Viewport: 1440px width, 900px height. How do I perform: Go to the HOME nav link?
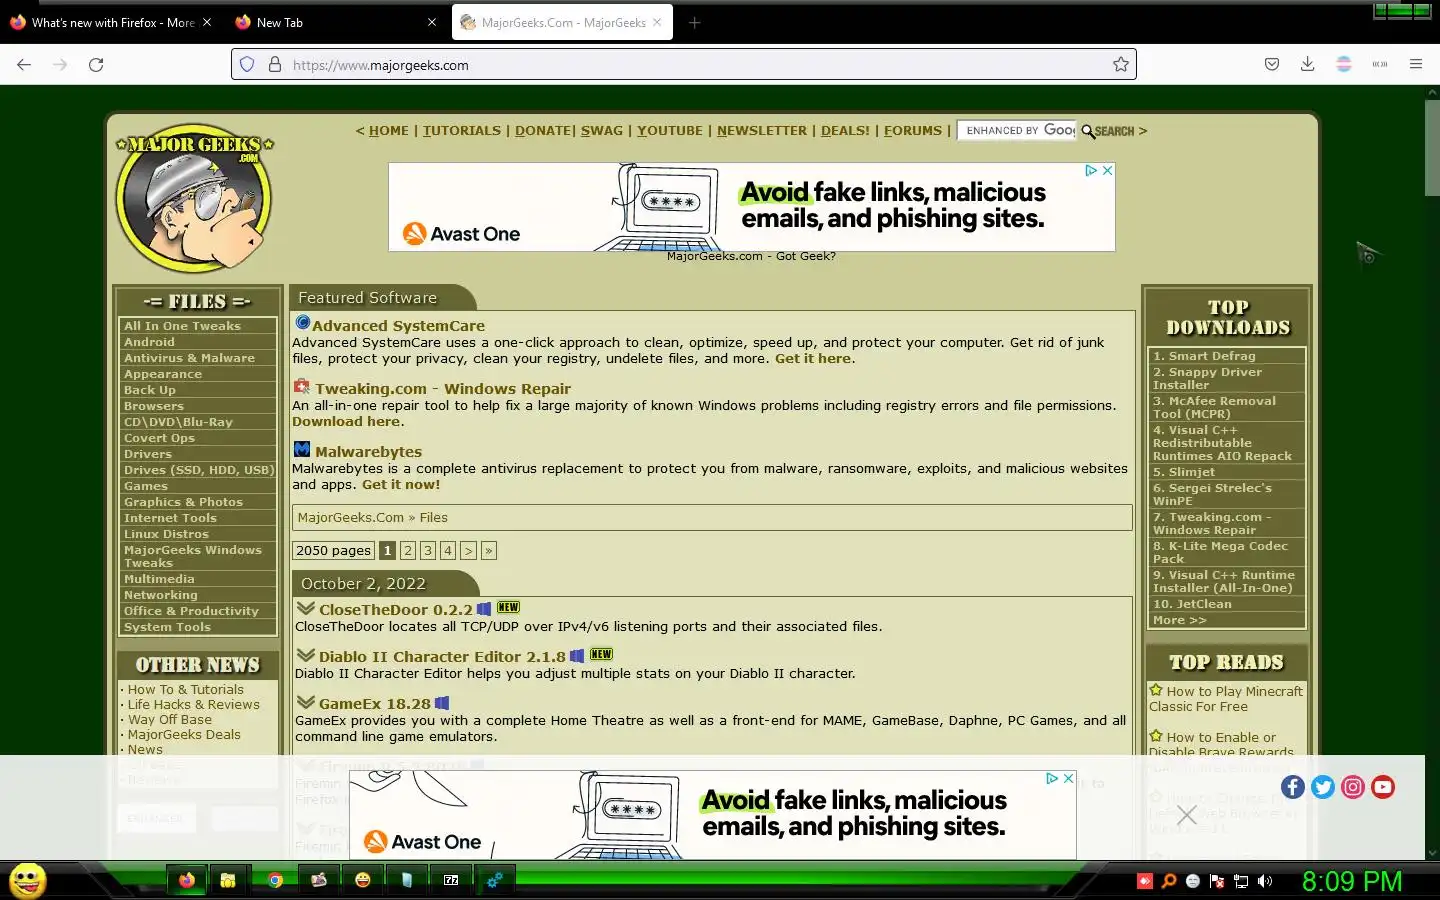(389, 130)
